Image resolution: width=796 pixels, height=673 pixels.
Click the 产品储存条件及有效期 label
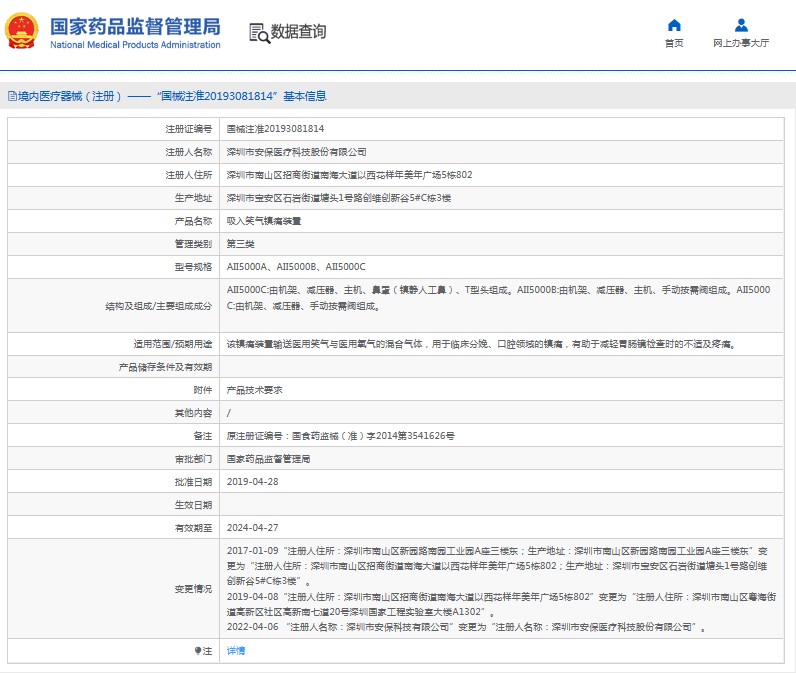165,367
